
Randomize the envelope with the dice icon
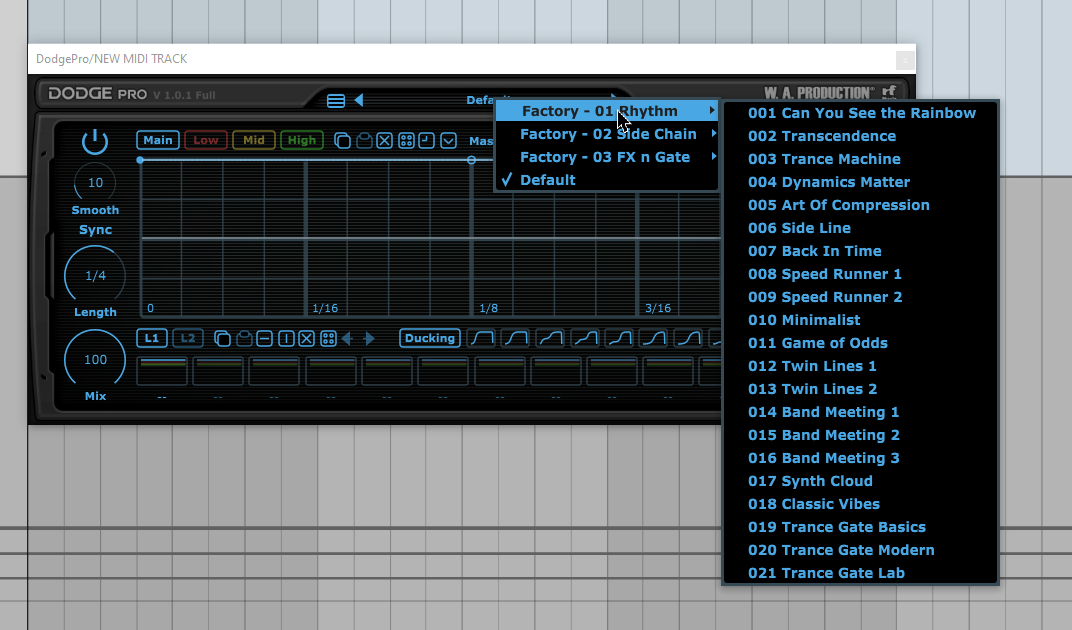coord(406,141)
